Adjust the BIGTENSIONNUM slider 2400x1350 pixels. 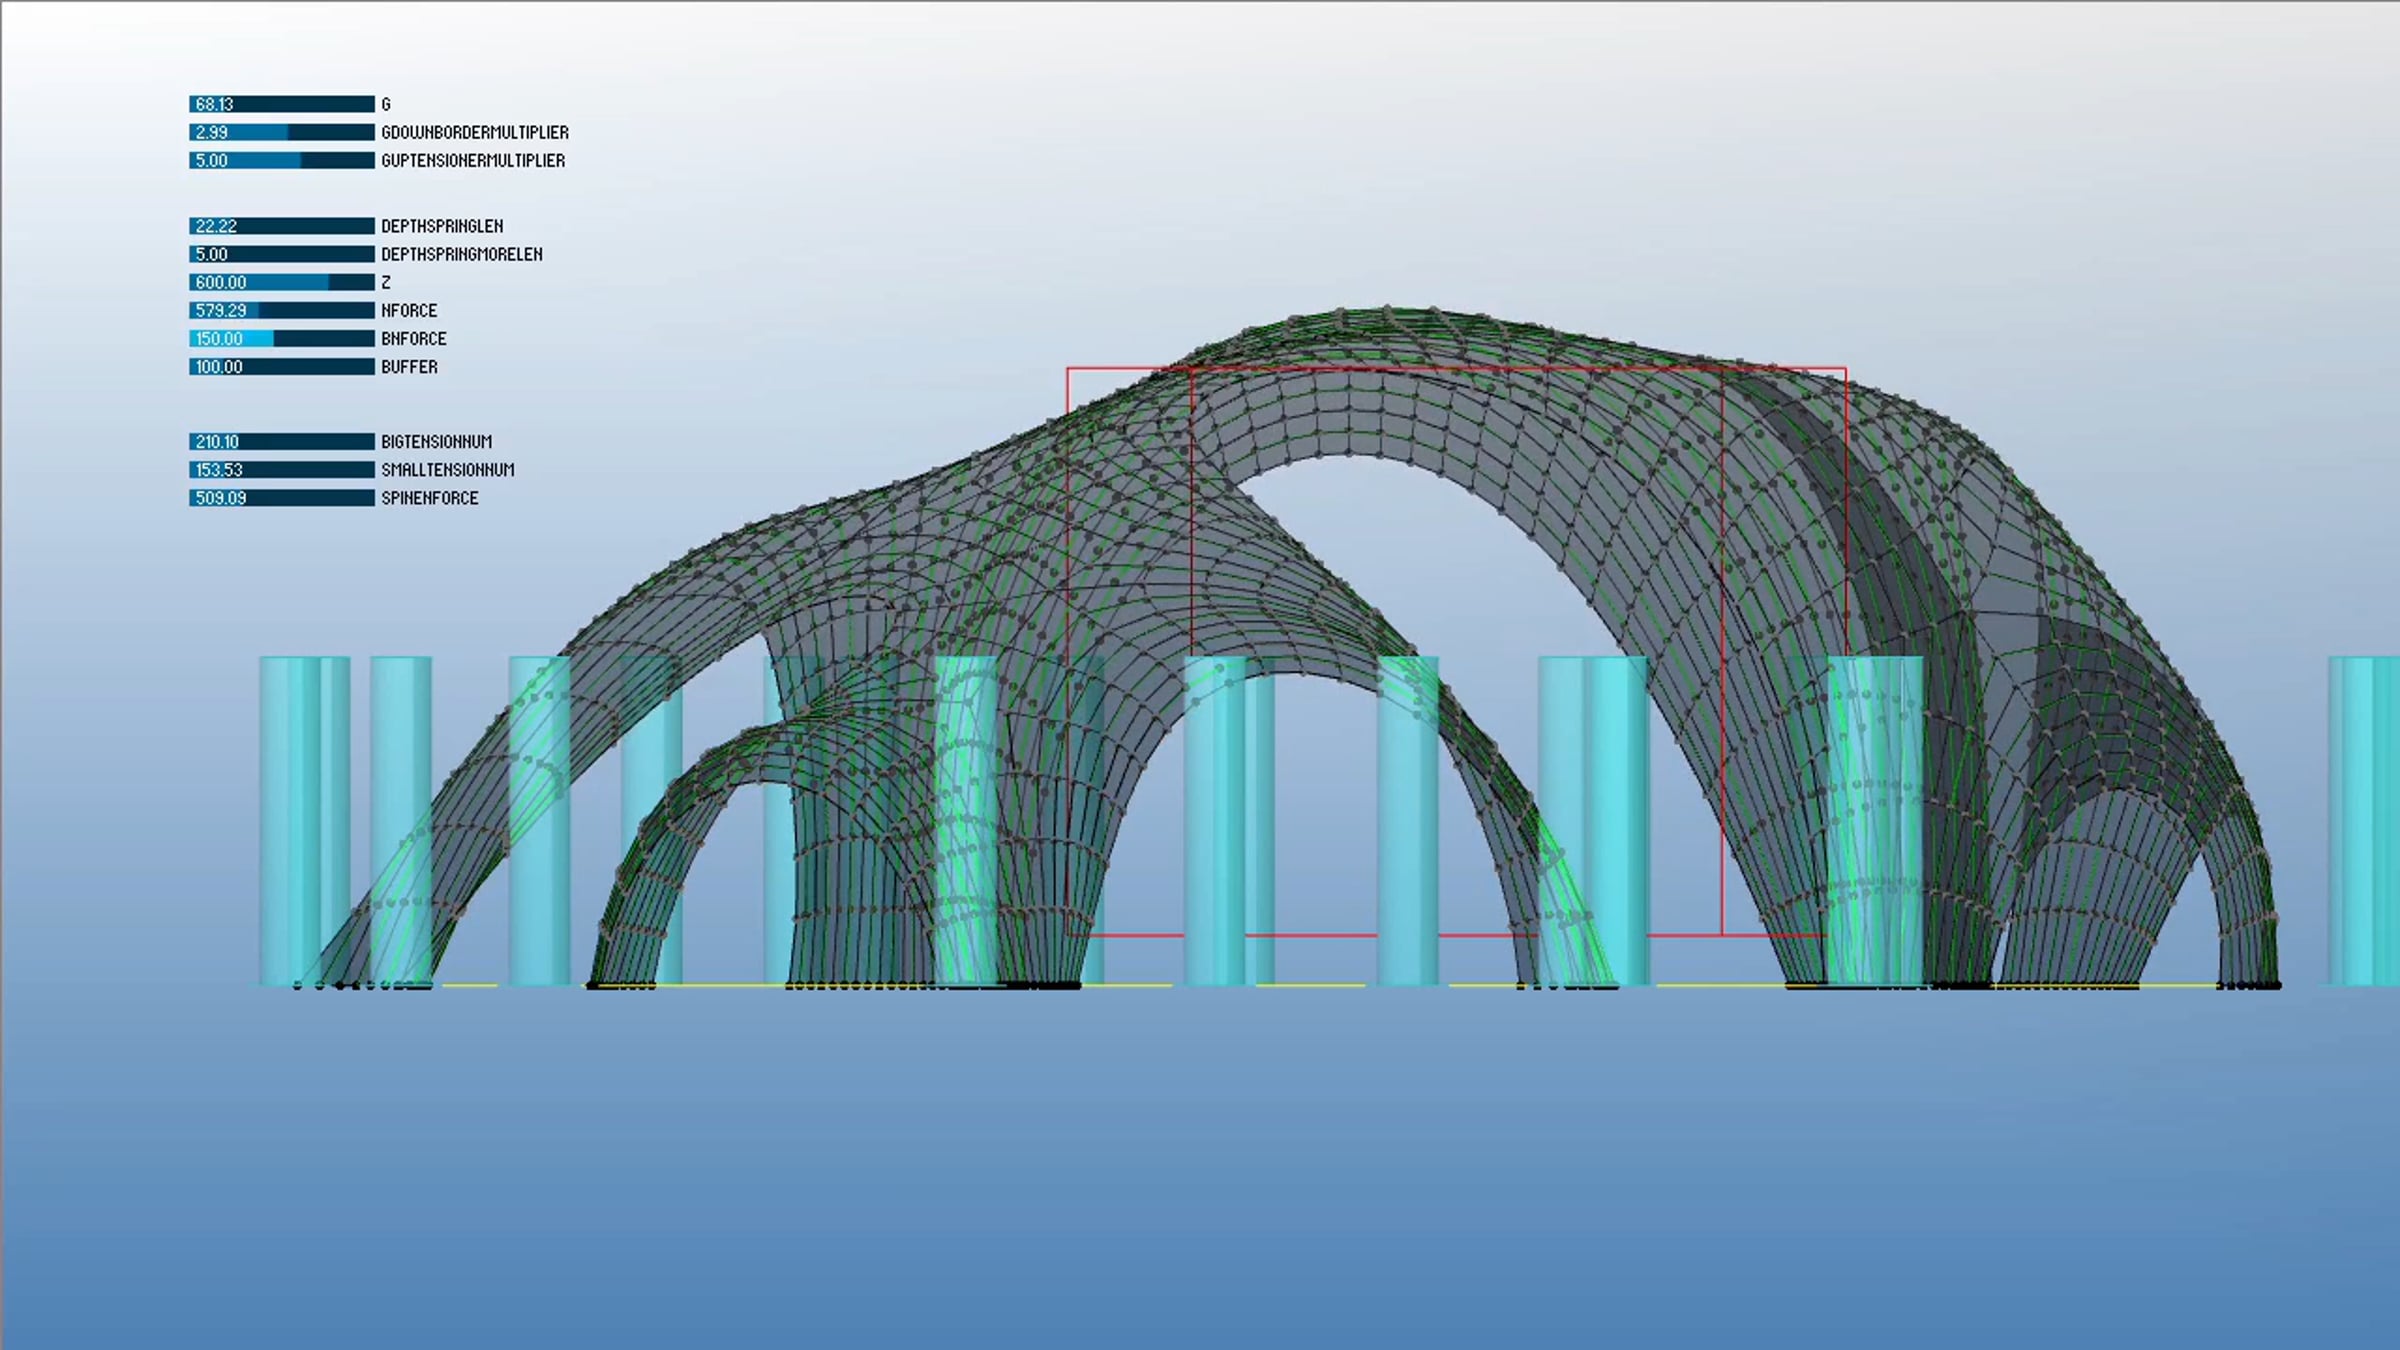click(x=282, y=441)
